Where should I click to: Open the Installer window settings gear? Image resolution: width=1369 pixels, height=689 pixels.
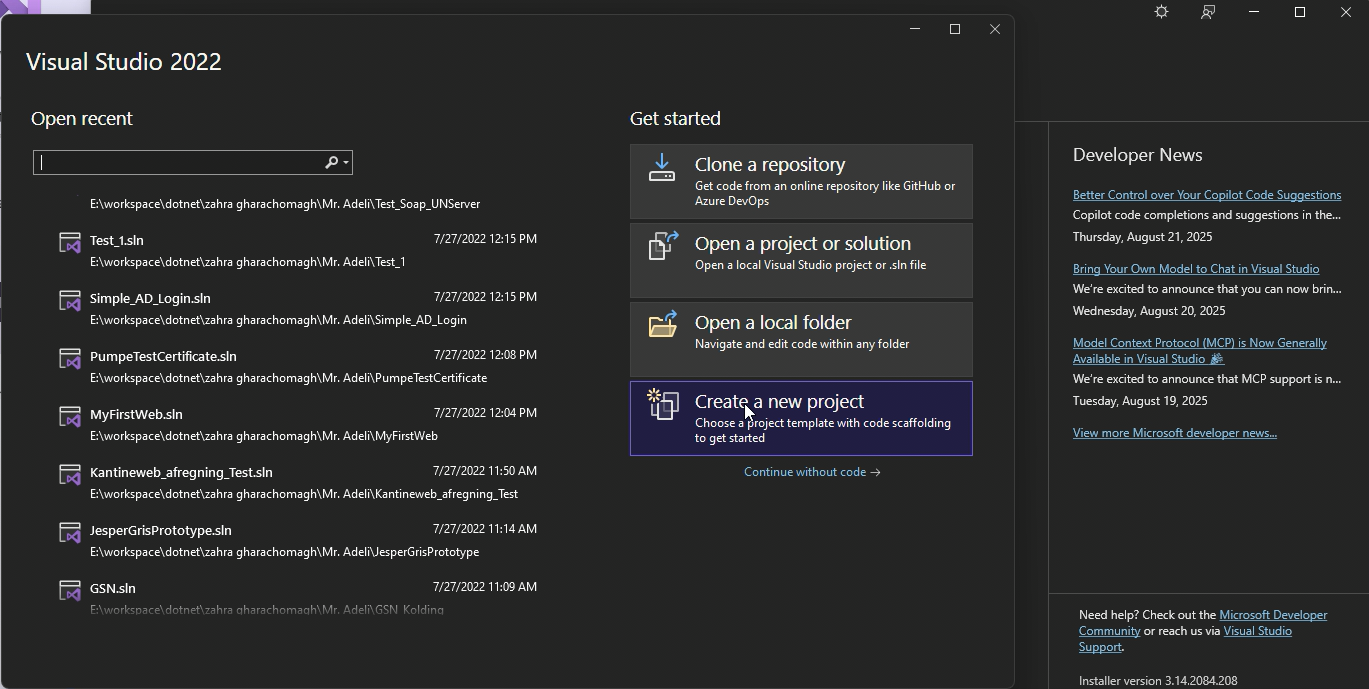(1161, 12)
